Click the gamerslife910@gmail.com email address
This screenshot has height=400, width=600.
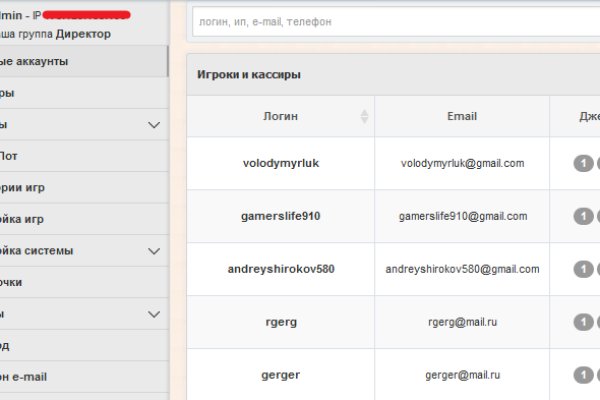[462, 216]
